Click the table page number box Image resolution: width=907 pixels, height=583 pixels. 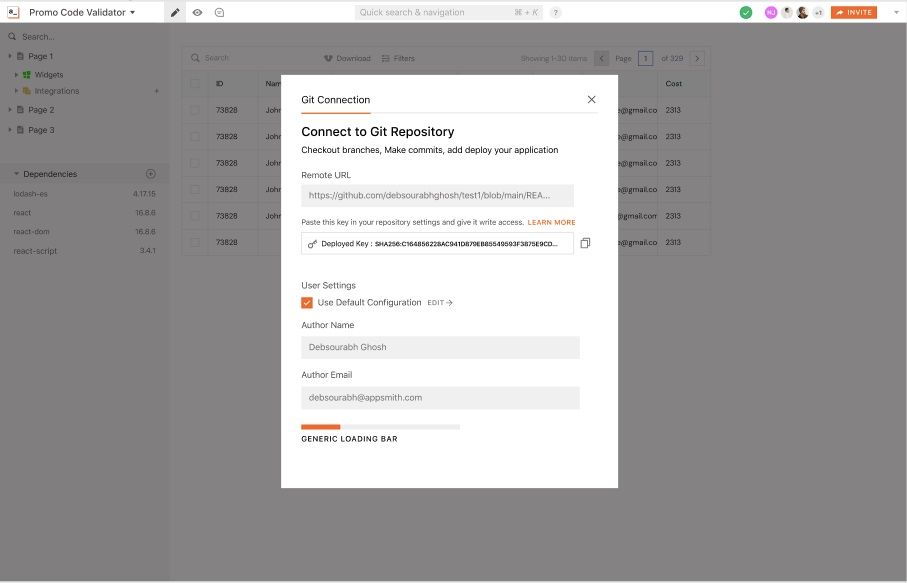646,58
